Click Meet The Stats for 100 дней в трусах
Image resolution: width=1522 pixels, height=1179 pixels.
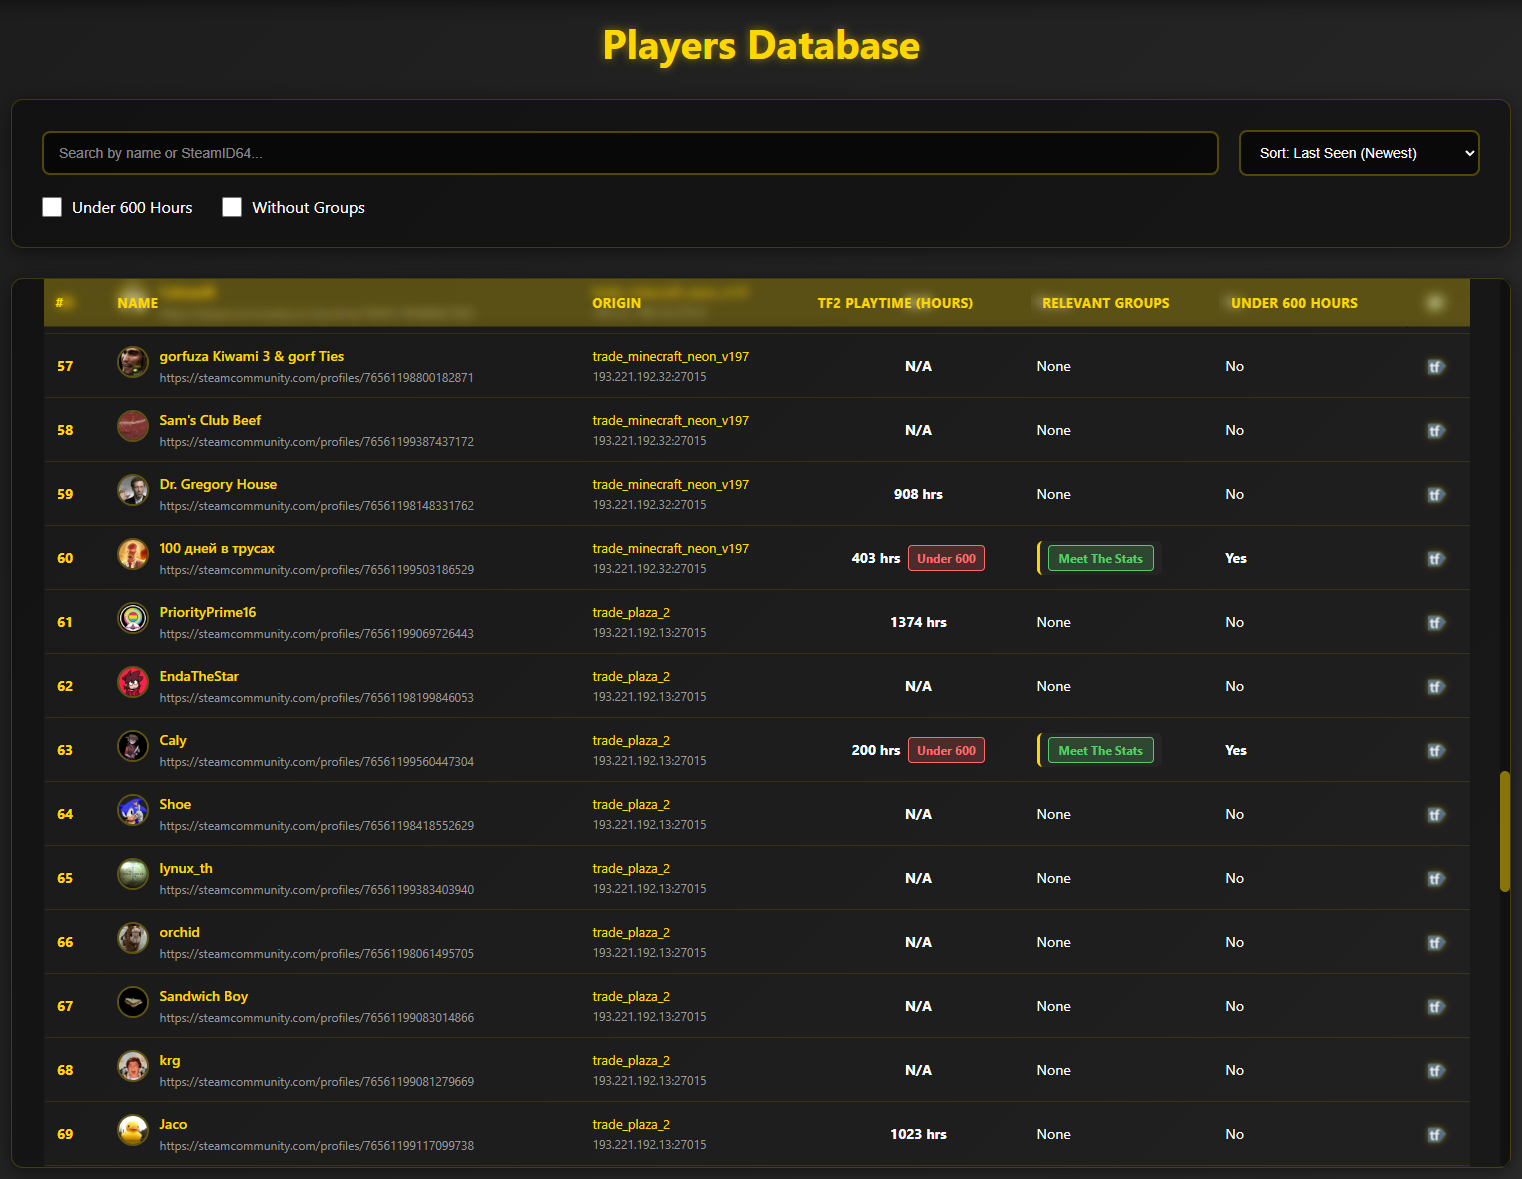click(x=1100, y=558)
